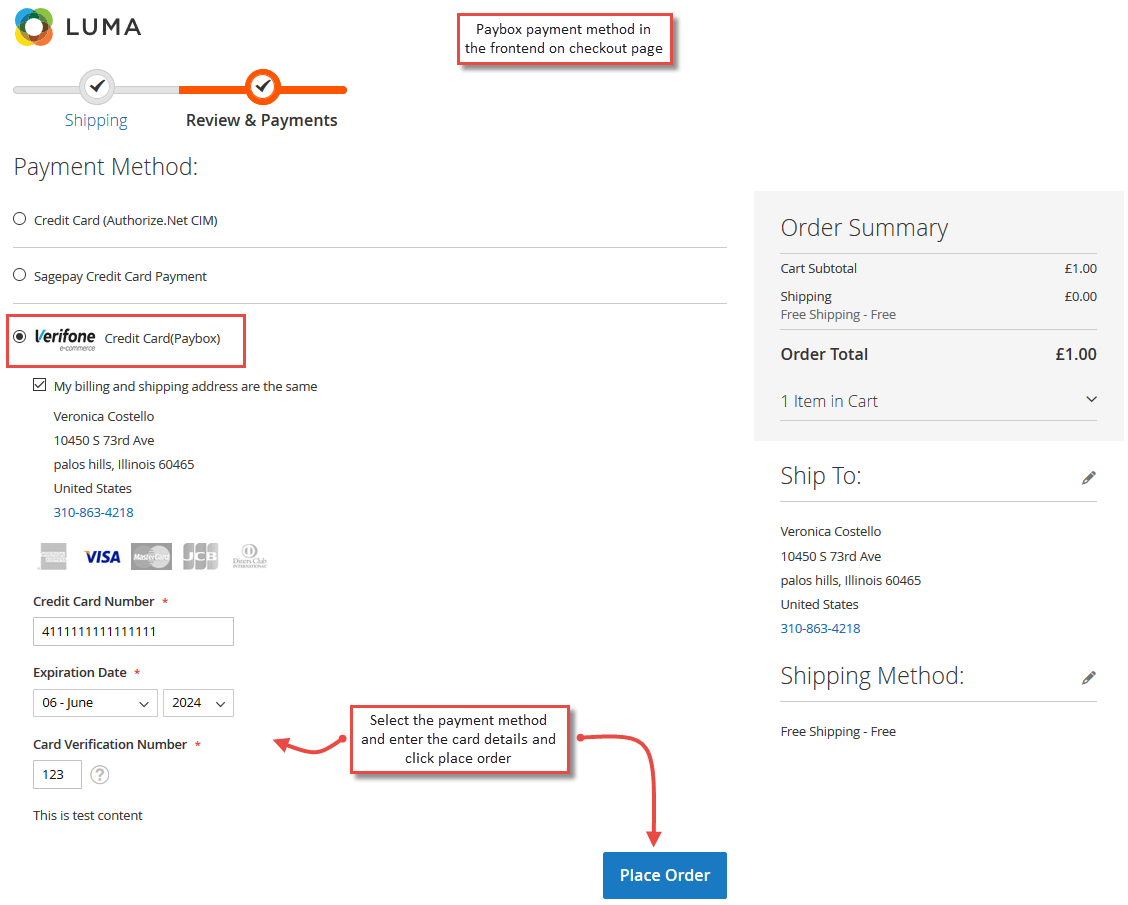Open the expiration month dropdown
The height and width of the screenshot is (905, 1128).
(95, 703)
